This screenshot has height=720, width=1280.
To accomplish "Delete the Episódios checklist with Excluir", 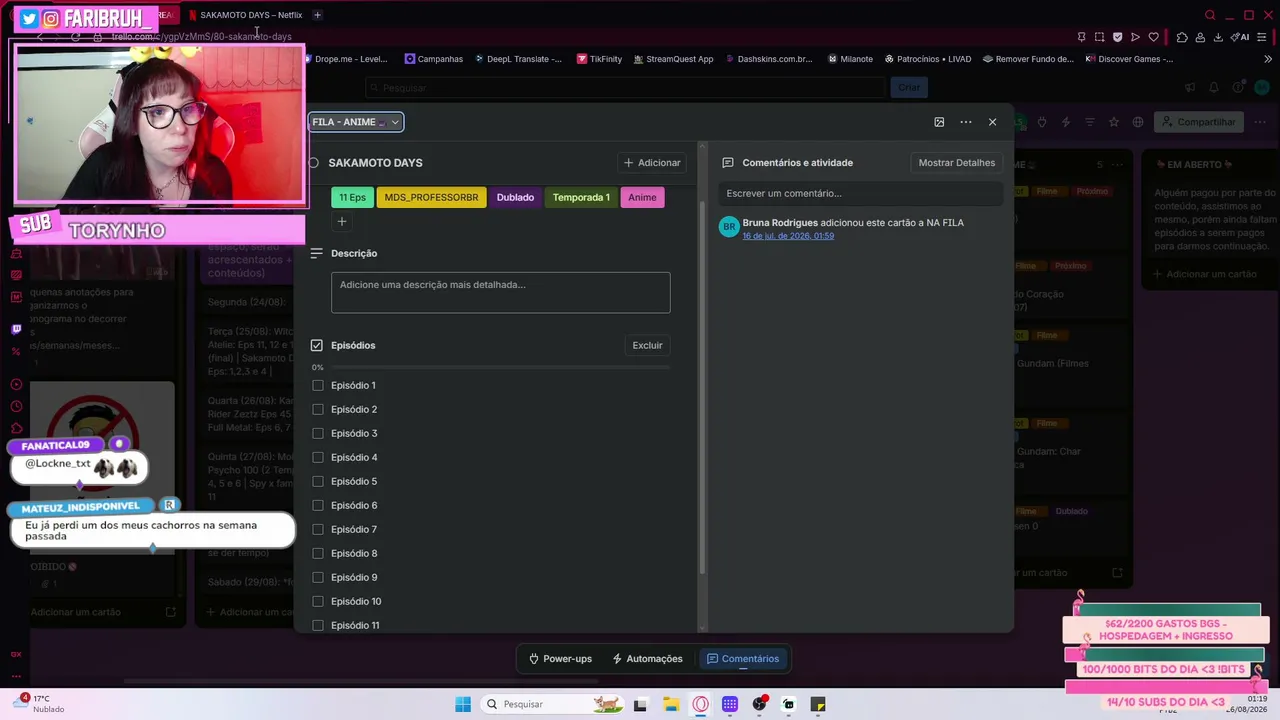I will (x=647, y=345).
